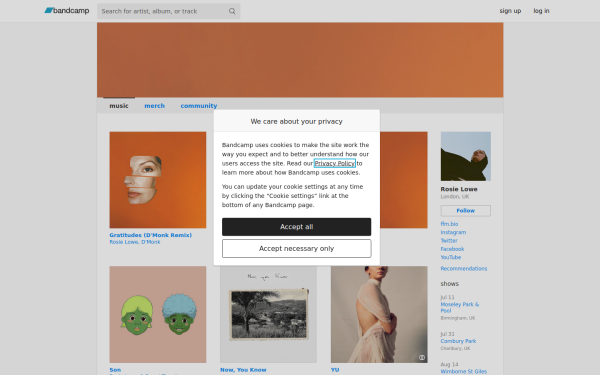Switch to the community tab
600x375 pixels.
[x=199, y=106]
